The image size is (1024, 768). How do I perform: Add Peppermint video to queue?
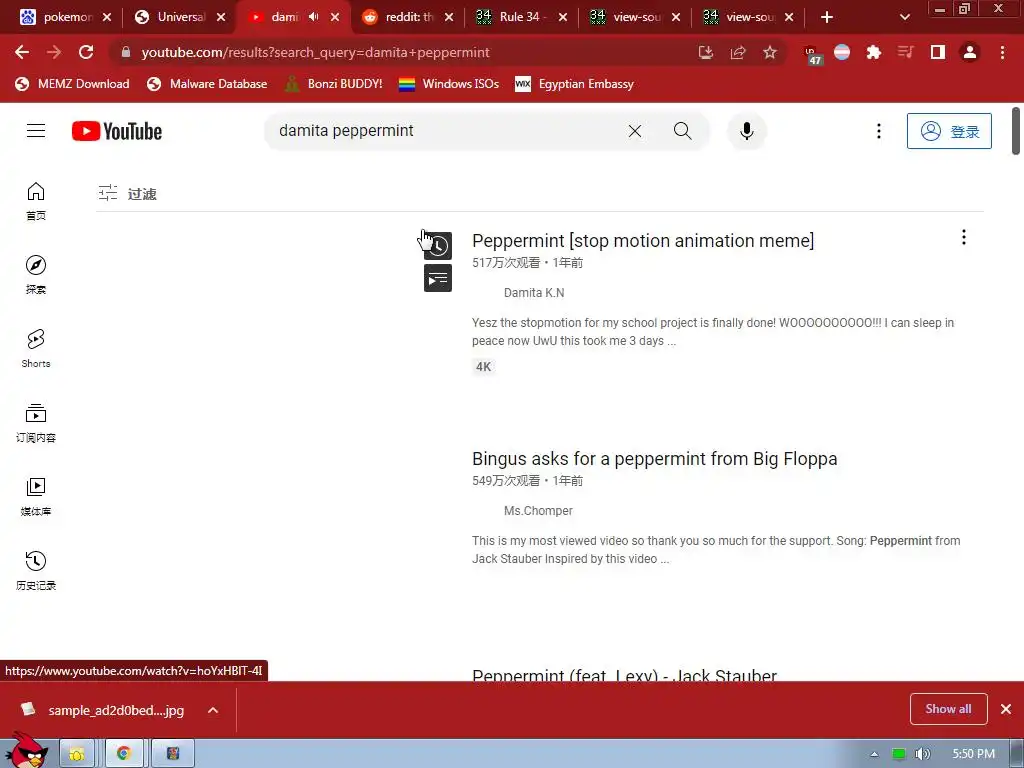coord(438,279)
